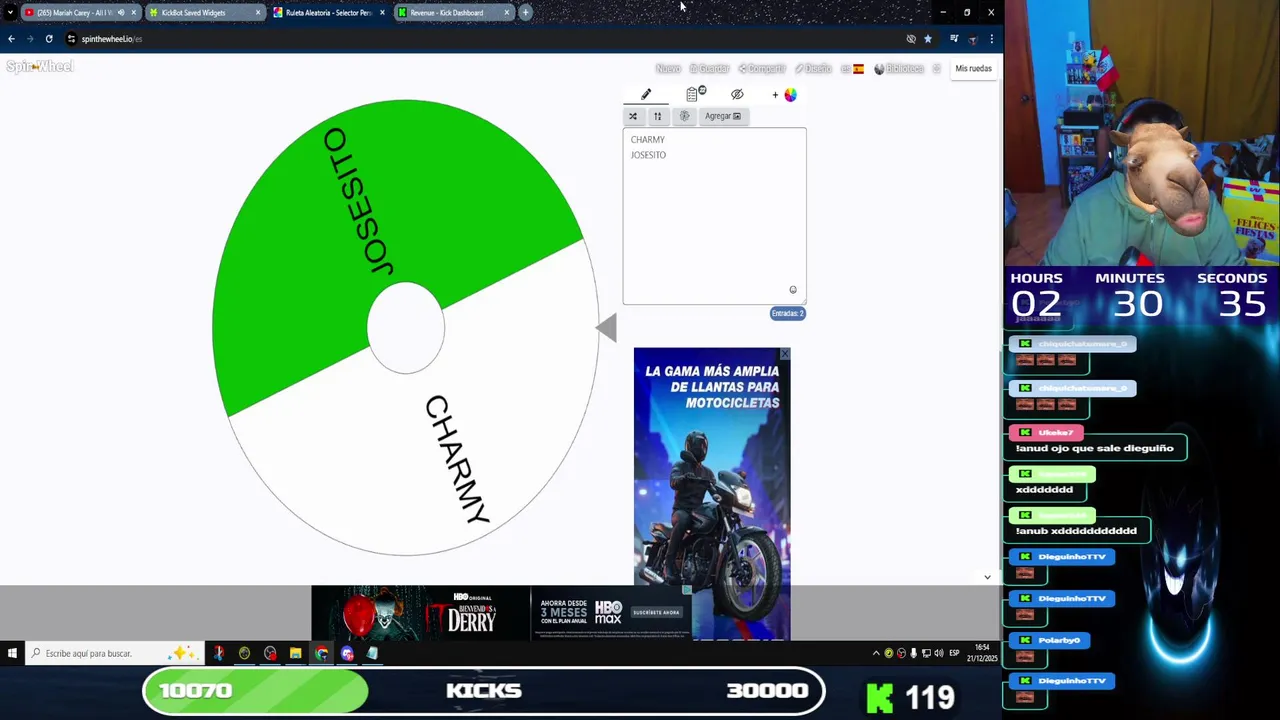Image resolution: width=1280 pixels, height=720 pixels.
Task: Click the AI brain icon button
Action: pyautogui.click(x=684, y=116)
